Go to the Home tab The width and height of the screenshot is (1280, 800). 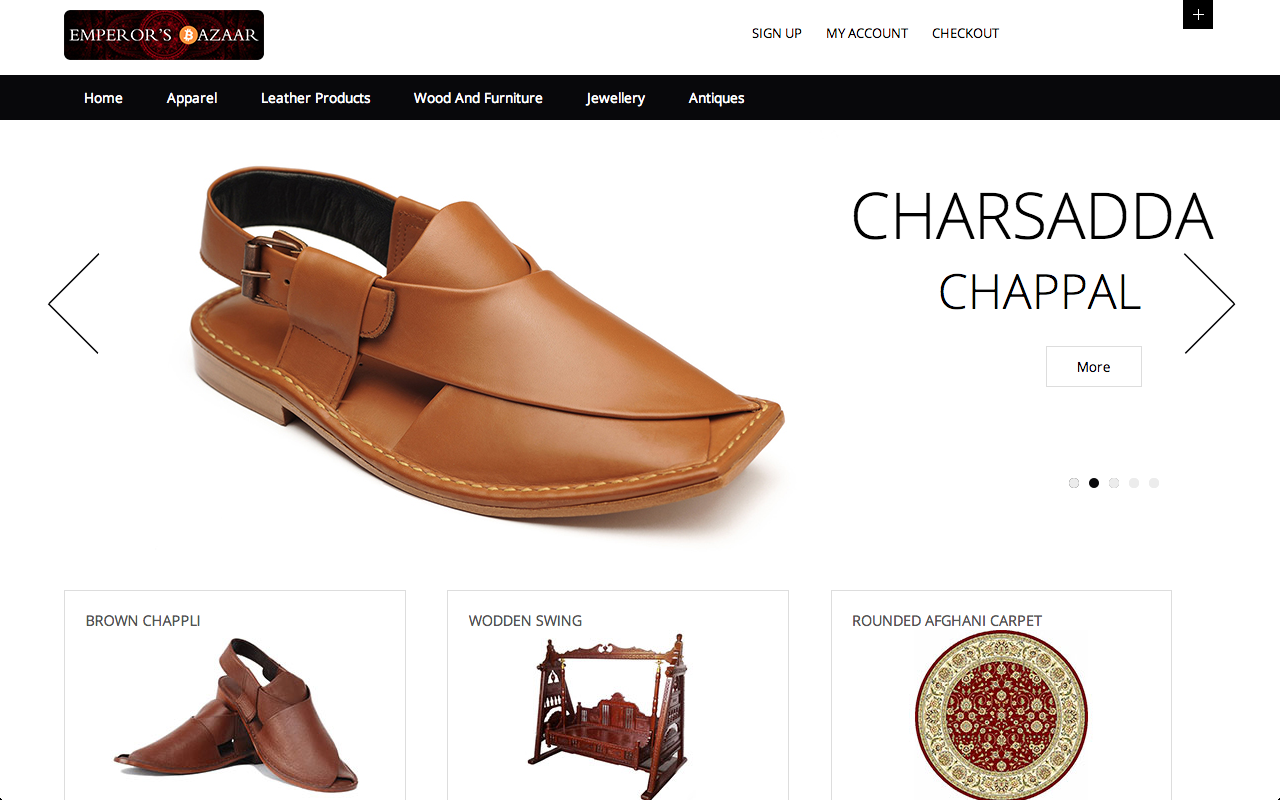point(103,98)
